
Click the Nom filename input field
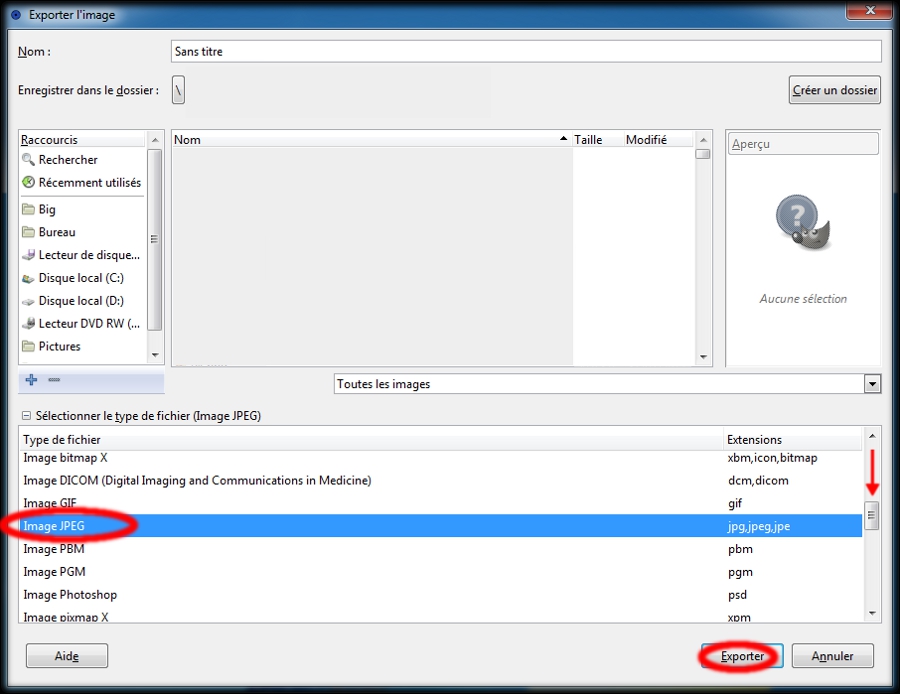tap(526, 51)
